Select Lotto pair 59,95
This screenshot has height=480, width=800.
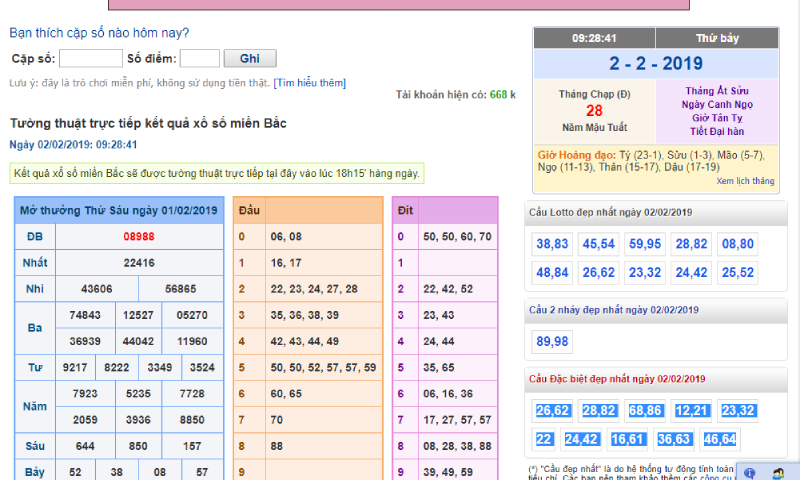click(x=645, y=243)
